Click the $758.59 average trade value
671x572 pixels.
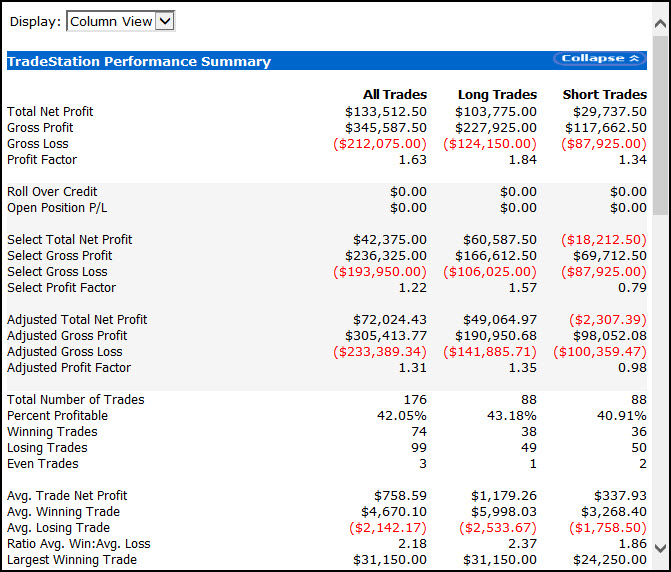point(401,495)
